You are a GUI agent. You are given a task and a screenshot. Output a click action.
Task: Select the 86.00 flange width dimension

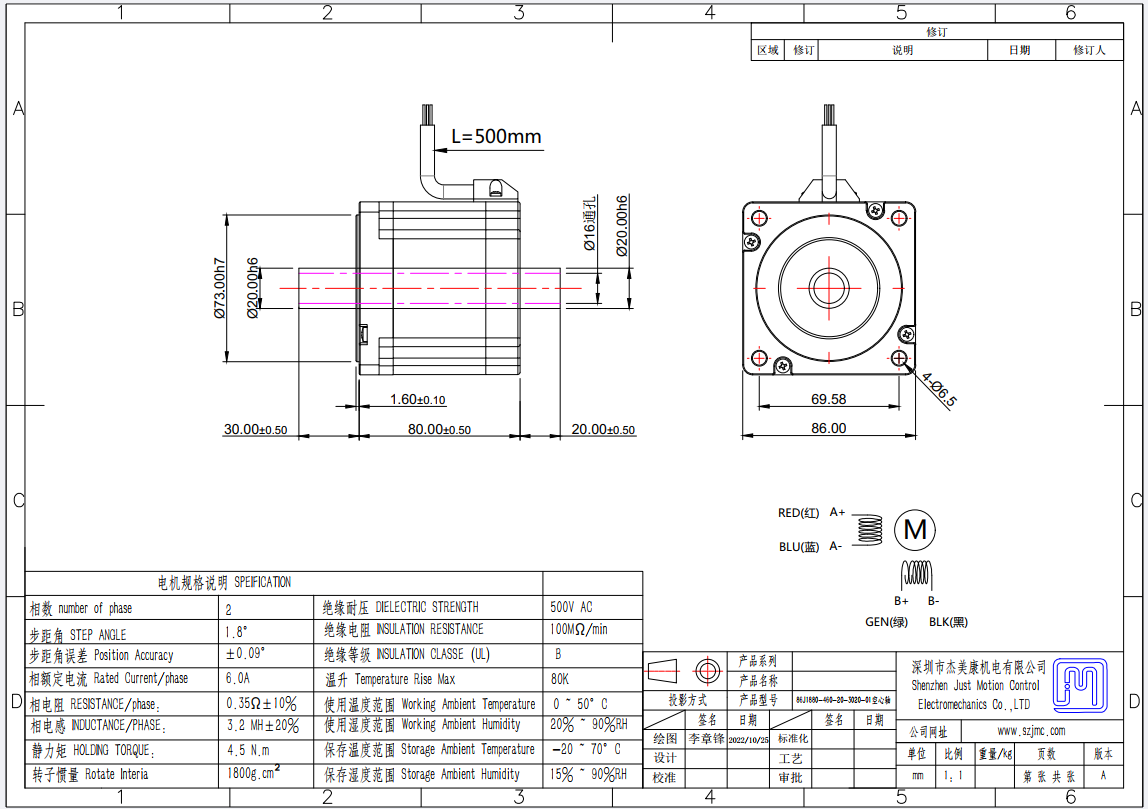828,428
